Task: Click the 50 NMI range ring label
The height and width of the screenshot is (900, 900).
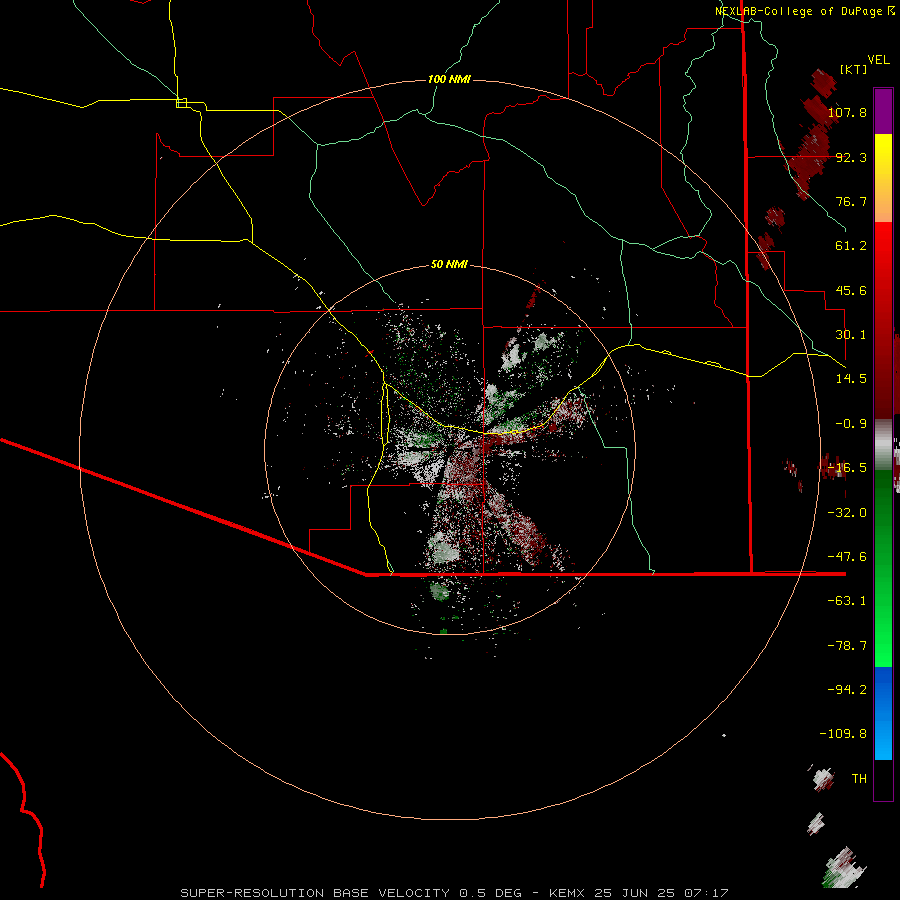Action: (x=449, y=265)
